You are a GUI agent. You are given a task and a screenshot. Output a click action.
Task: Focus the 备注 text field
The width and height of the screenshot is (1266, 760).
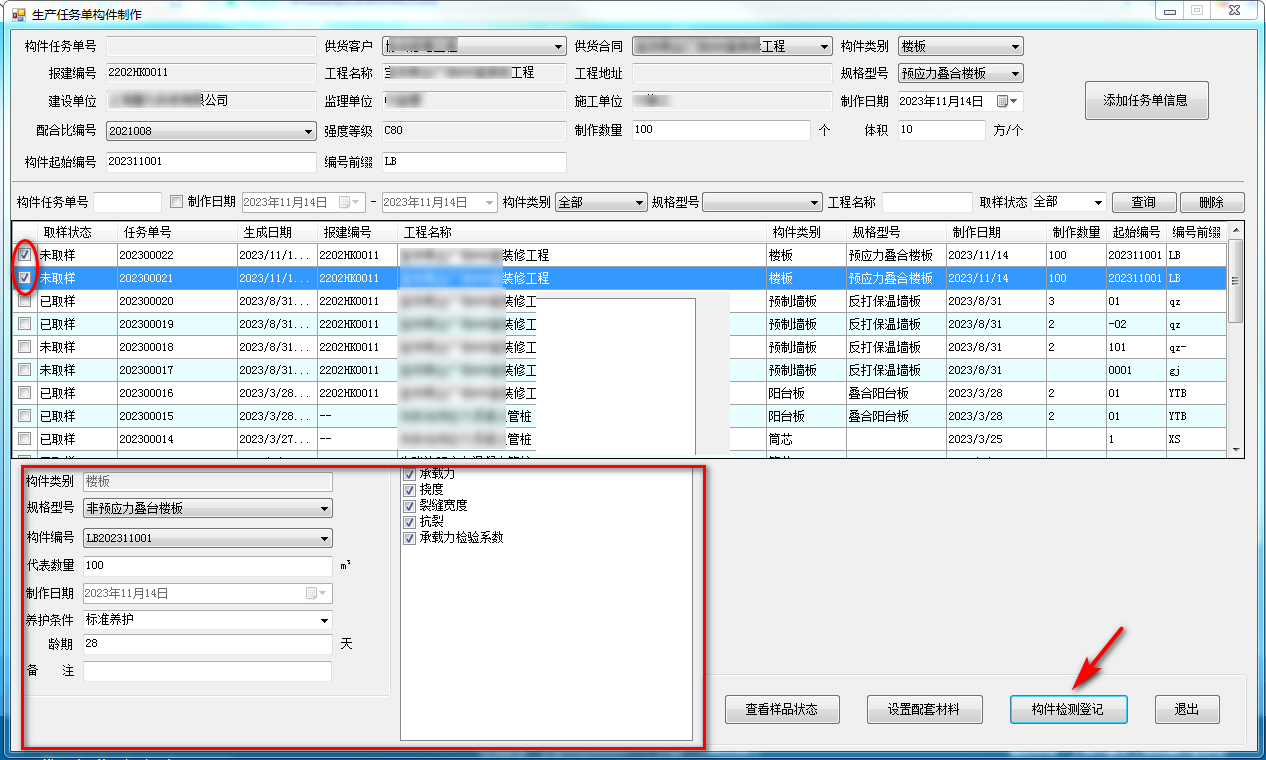(x=207, y=671)
